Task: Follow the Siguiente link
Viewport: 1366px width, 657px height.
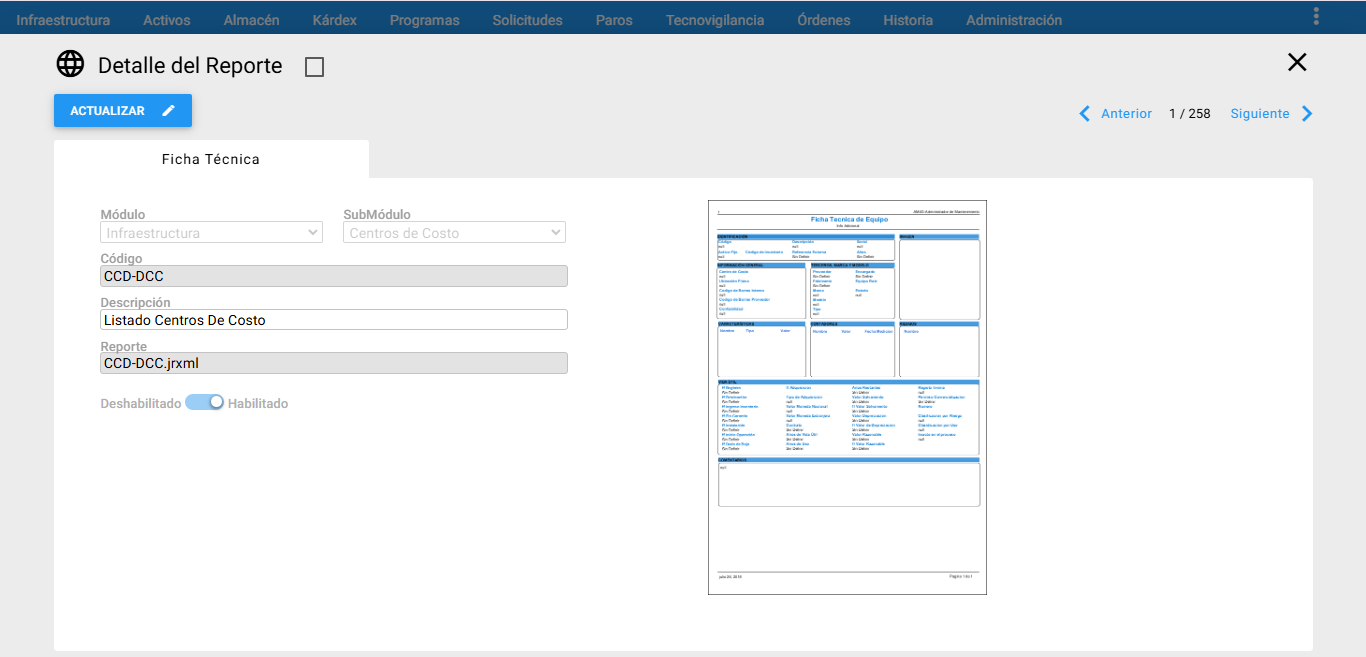Action: point(1260,114)
